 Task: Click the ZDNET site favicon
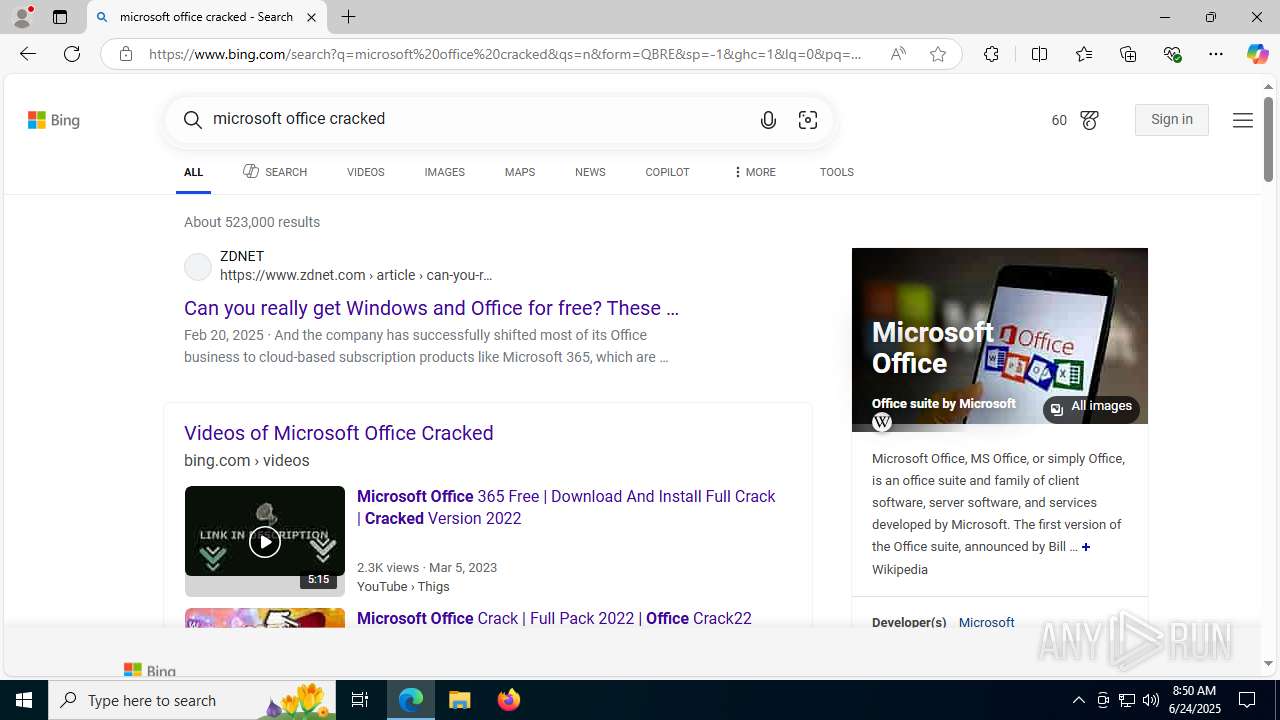pyautogui.click(x=198, y=266)
